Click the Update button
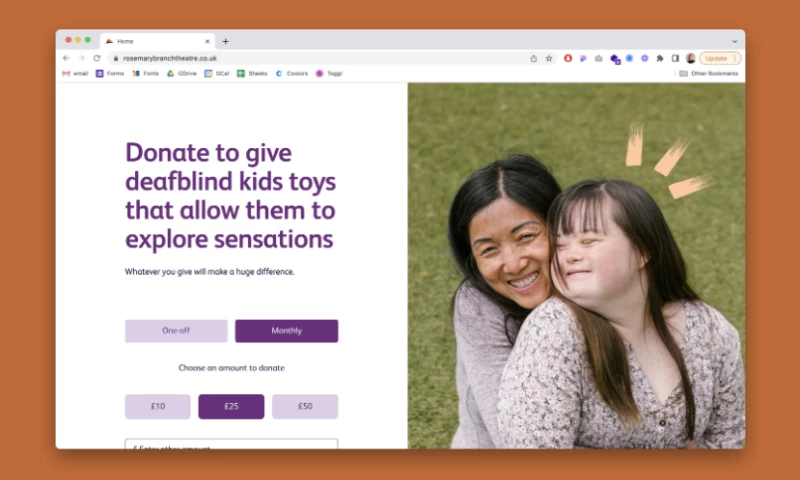This screenshot has height=480, width=800. [720, 59]
